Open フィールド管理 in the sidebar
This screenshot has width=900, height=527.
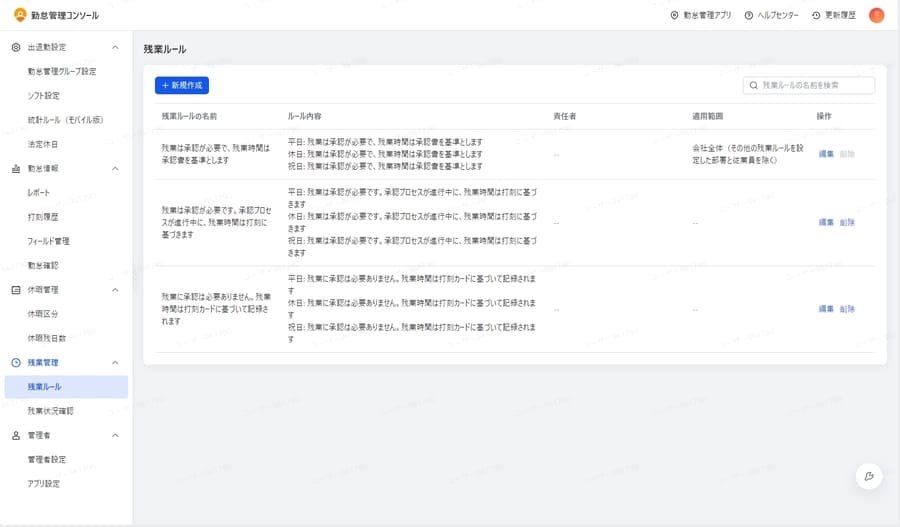pos(49,241)
